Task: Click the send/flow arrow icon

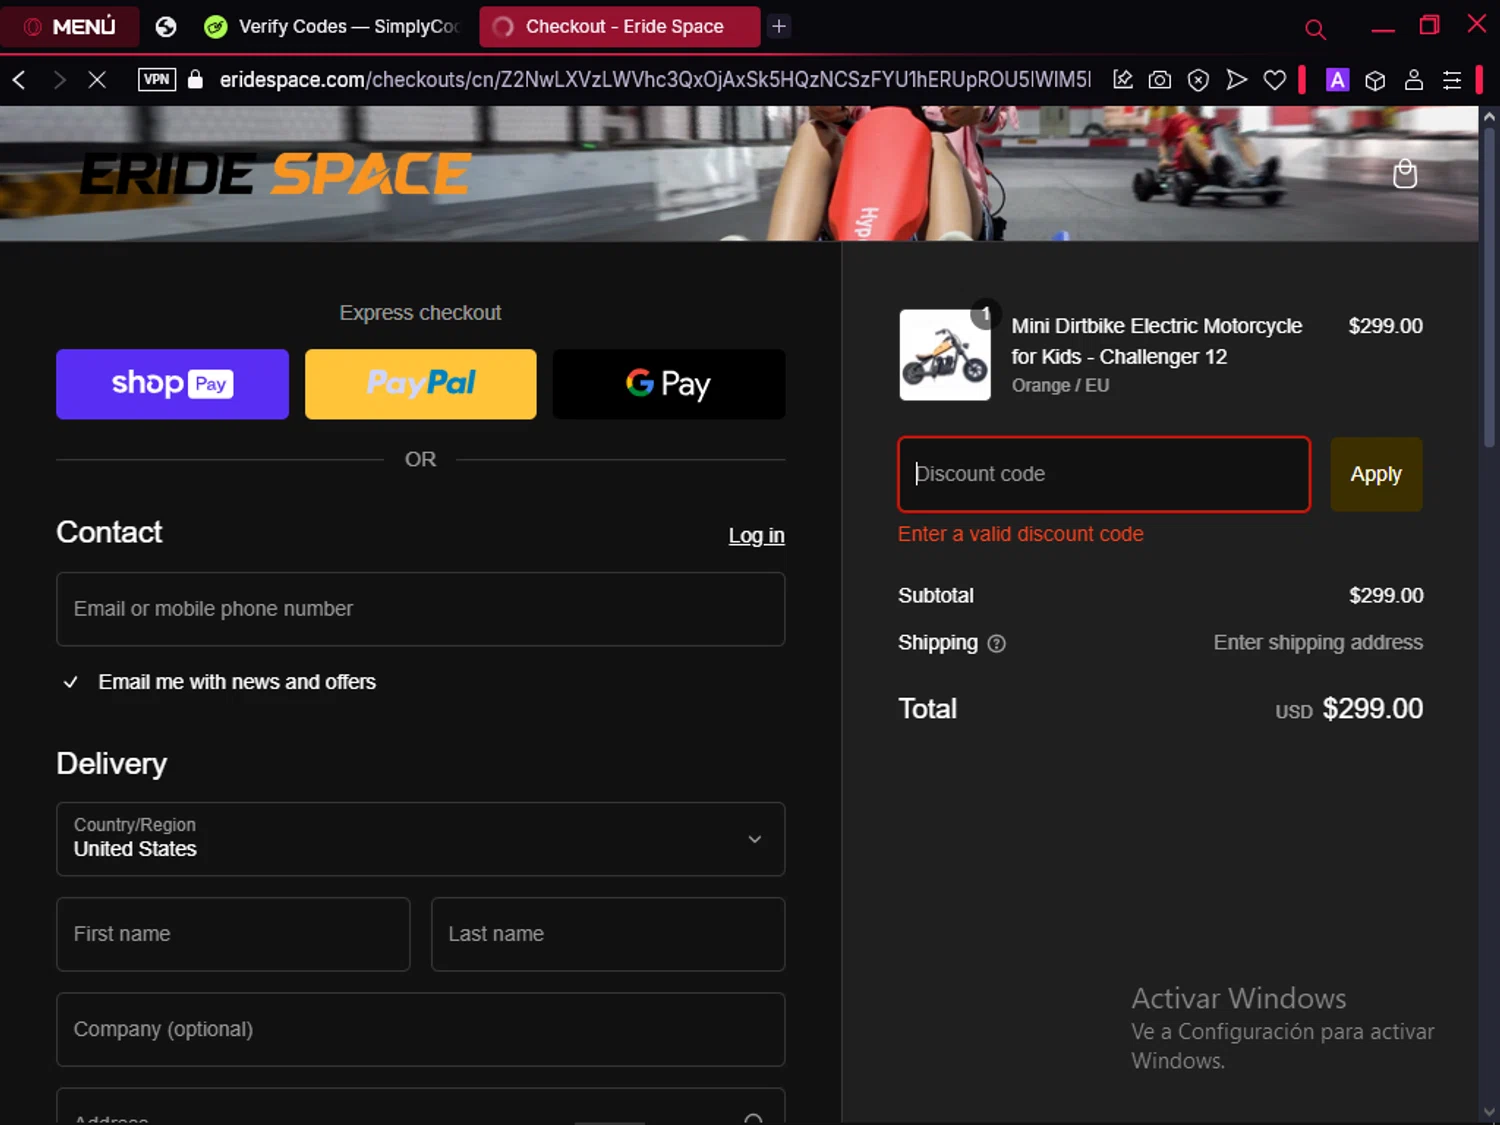Action: [x=1237, y=80]
